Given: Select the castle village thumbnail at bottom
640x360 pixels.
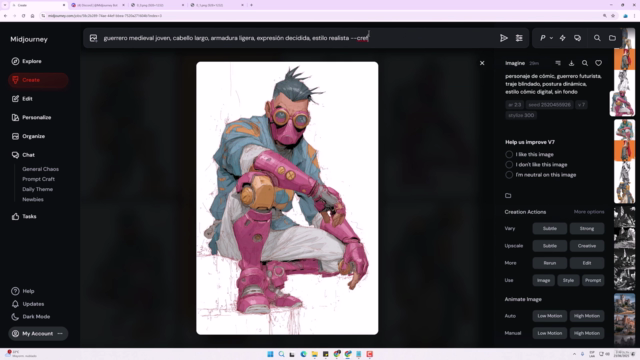Looking at the screenshot, I should (x=624, y=303).
